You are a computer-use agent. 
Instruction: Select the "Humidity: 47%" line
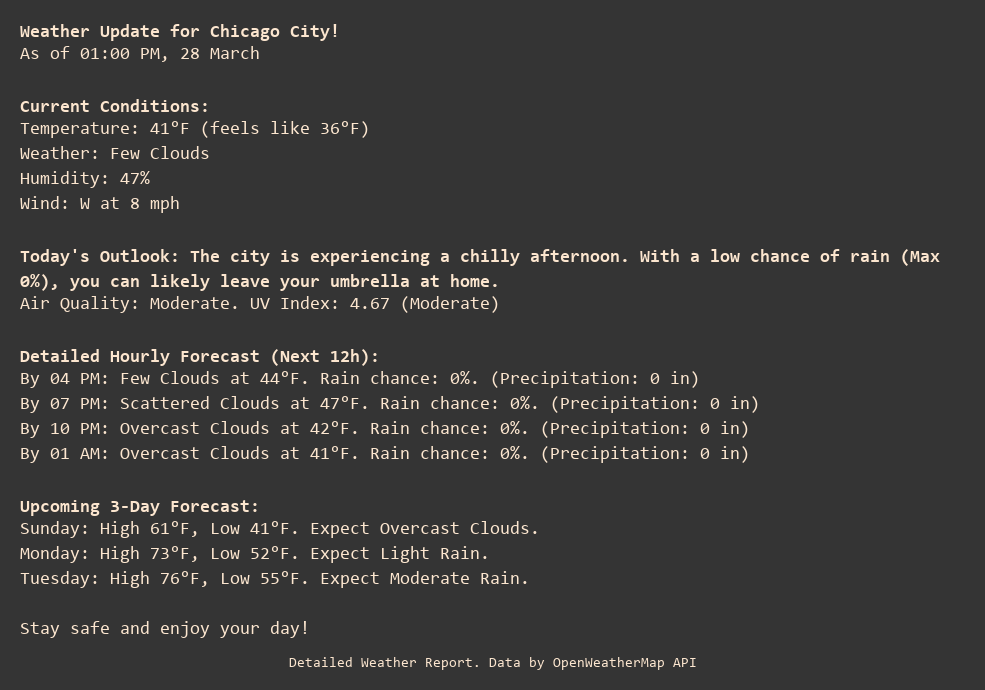[x=85, y=178]
